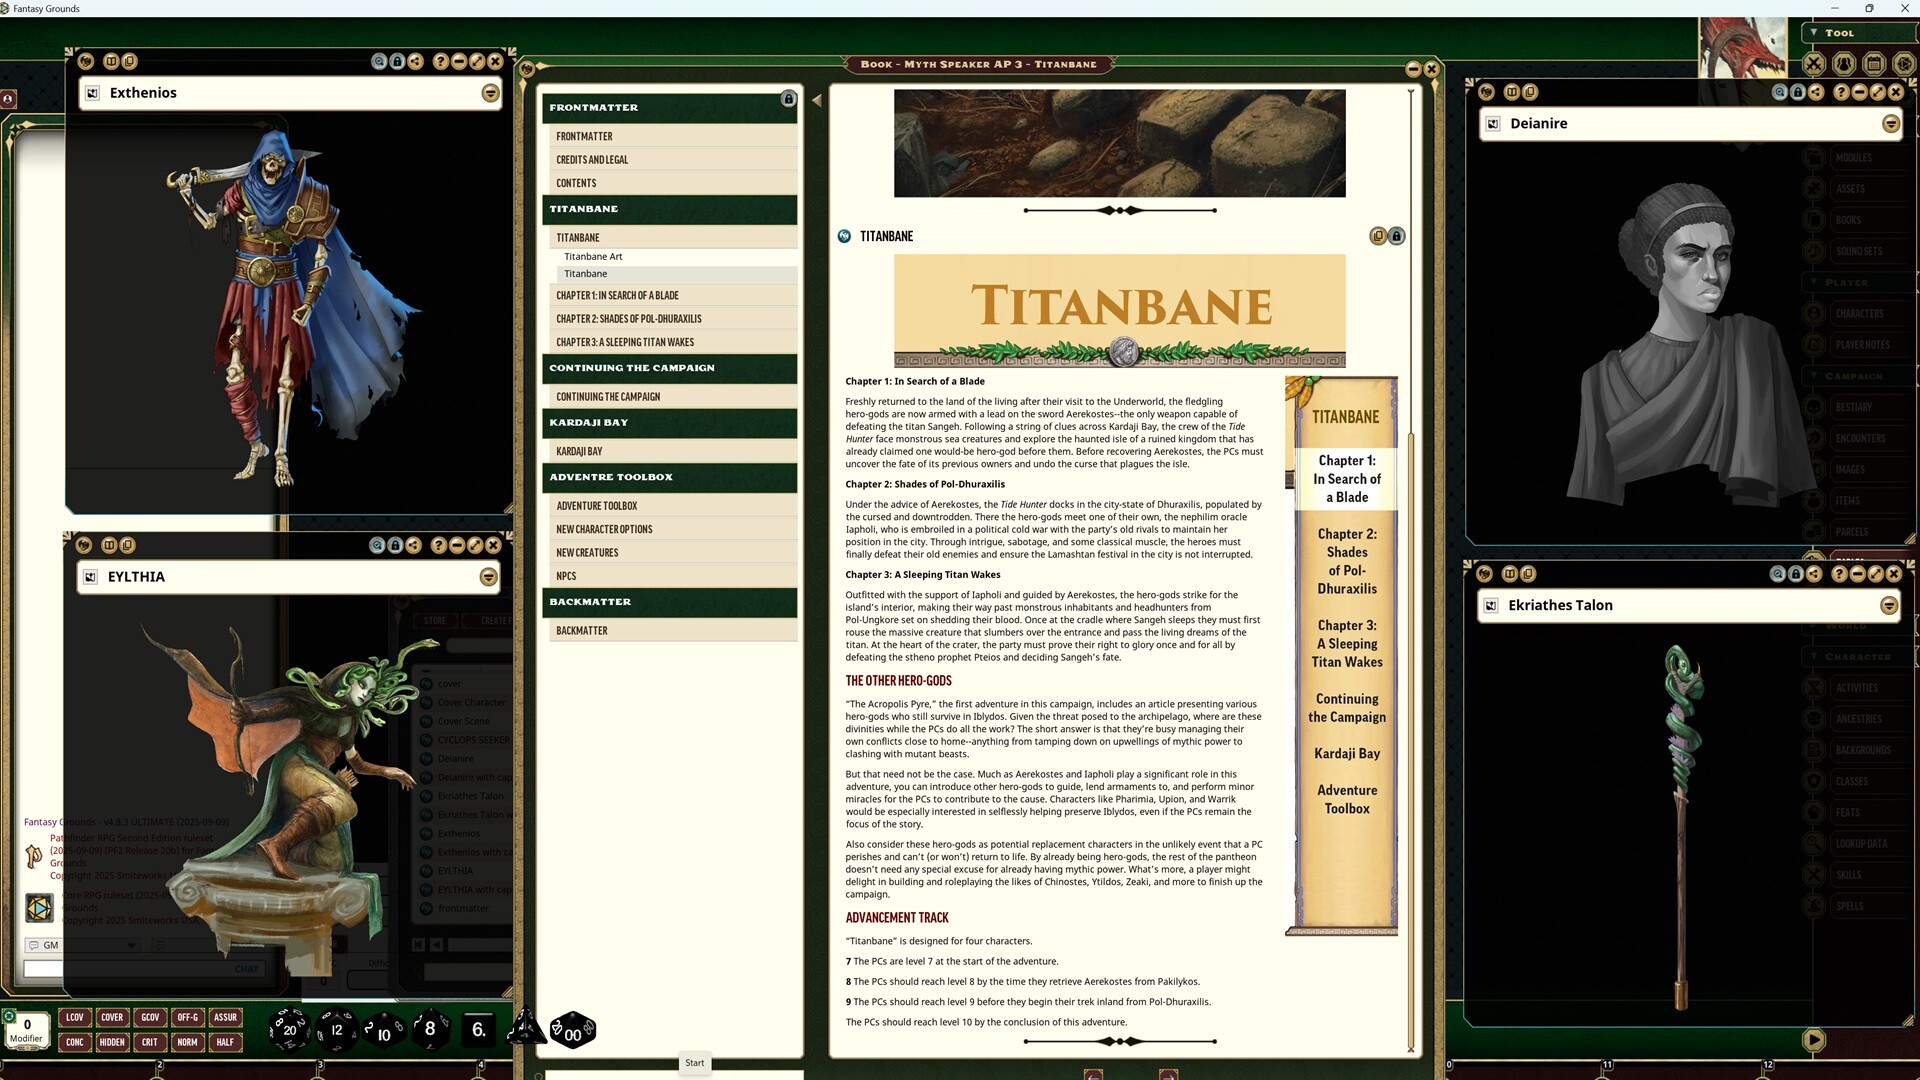
Task: Select Credits and Legal in the book contents
Action: click(591, 159)
